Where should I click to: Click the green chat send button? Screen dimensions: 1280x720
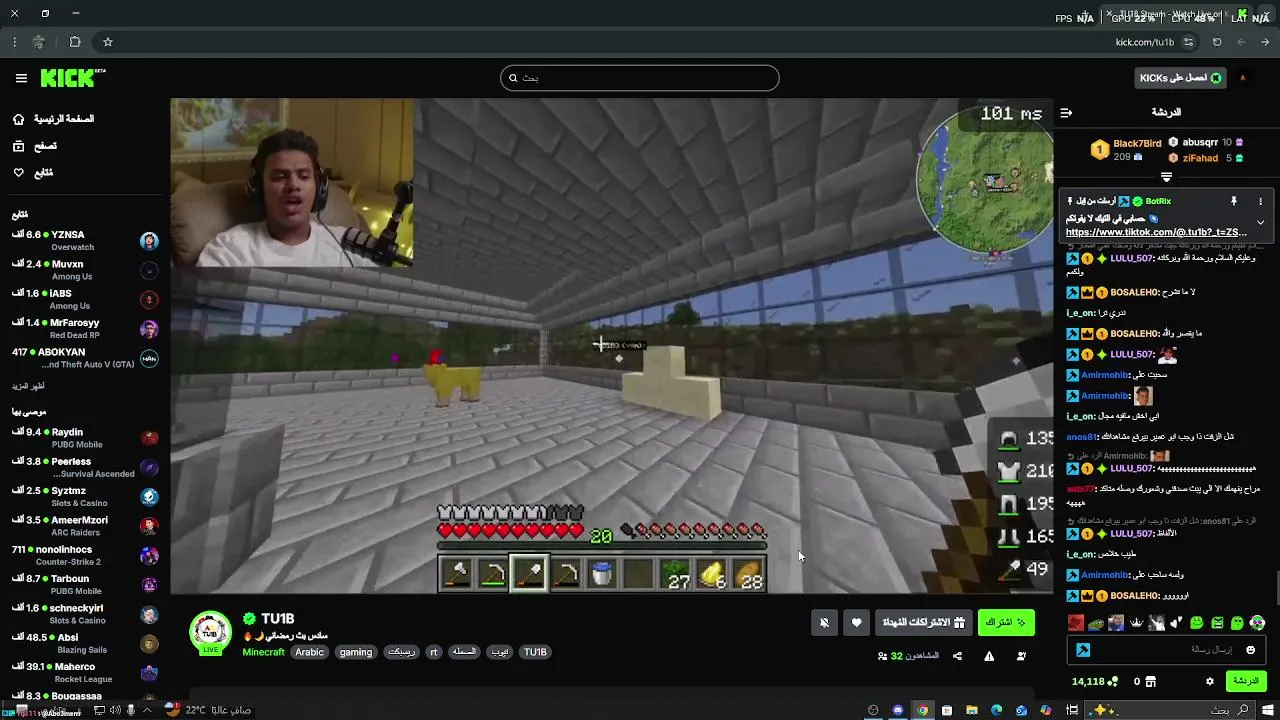point(1246,681)
